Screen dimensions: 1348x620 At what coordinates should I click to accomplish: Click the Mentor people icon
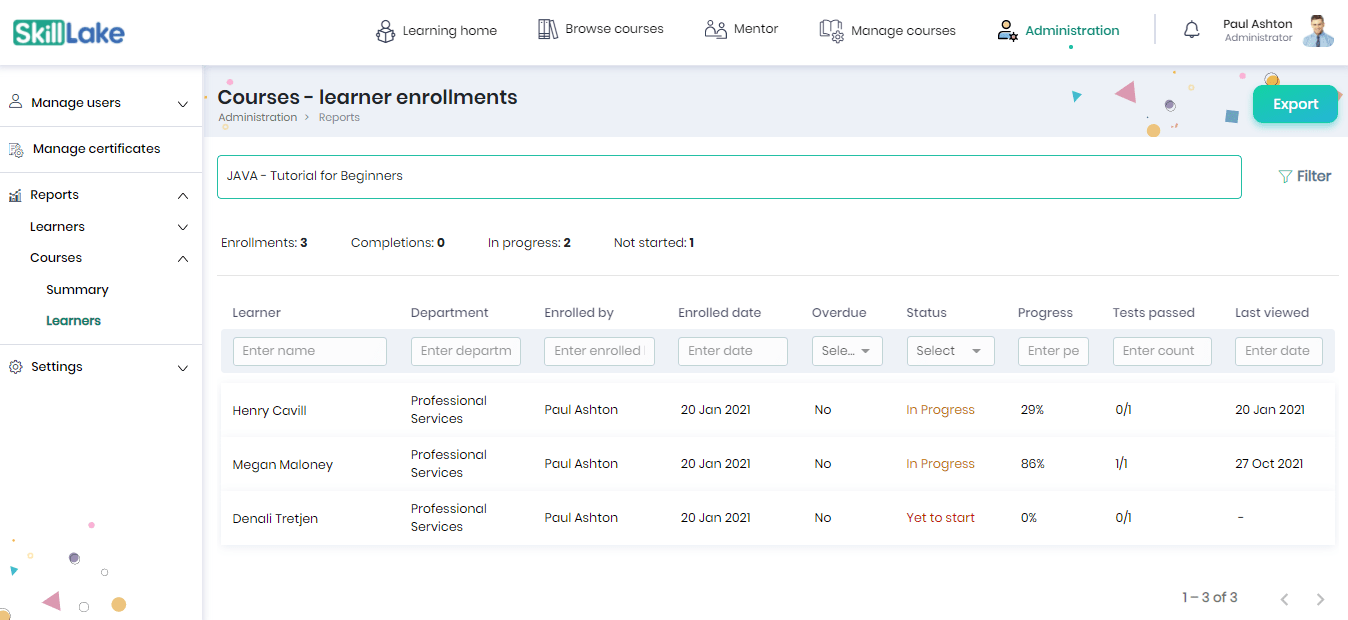coord(715,29)
